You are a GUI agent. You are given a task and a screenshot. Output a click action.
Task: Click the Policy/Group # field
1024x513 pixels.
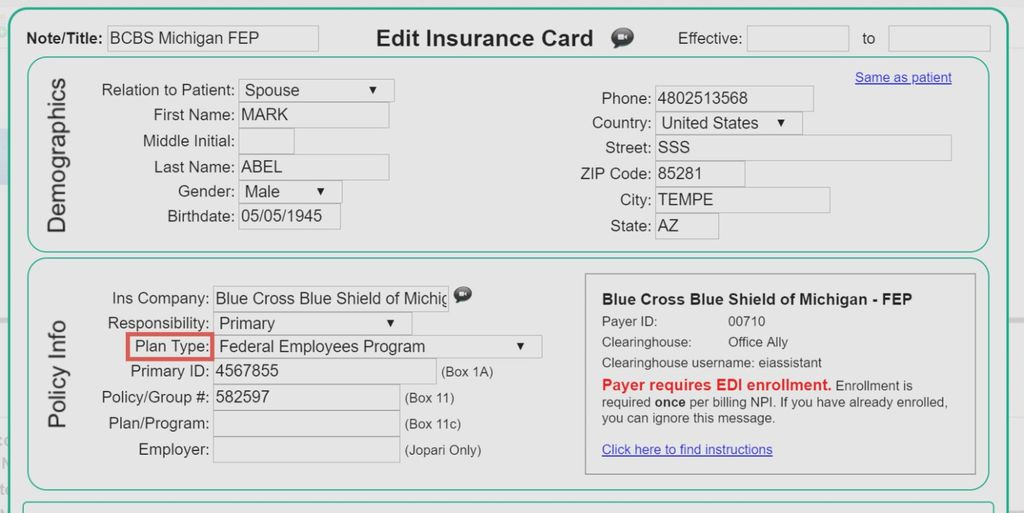click(x=306, y=397)
